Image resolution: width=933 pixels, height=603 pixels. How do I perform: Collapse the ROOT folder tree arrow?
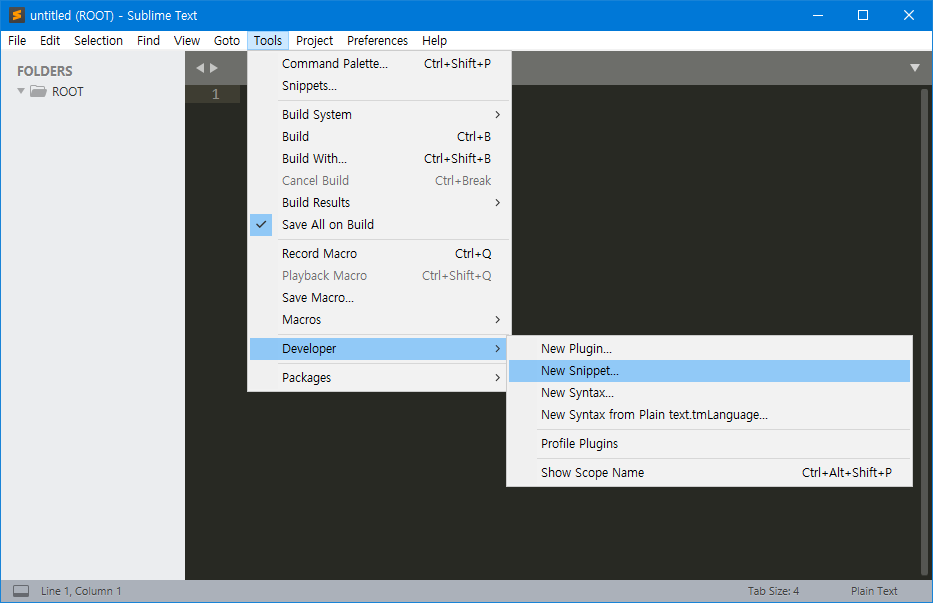pos(21,91)
